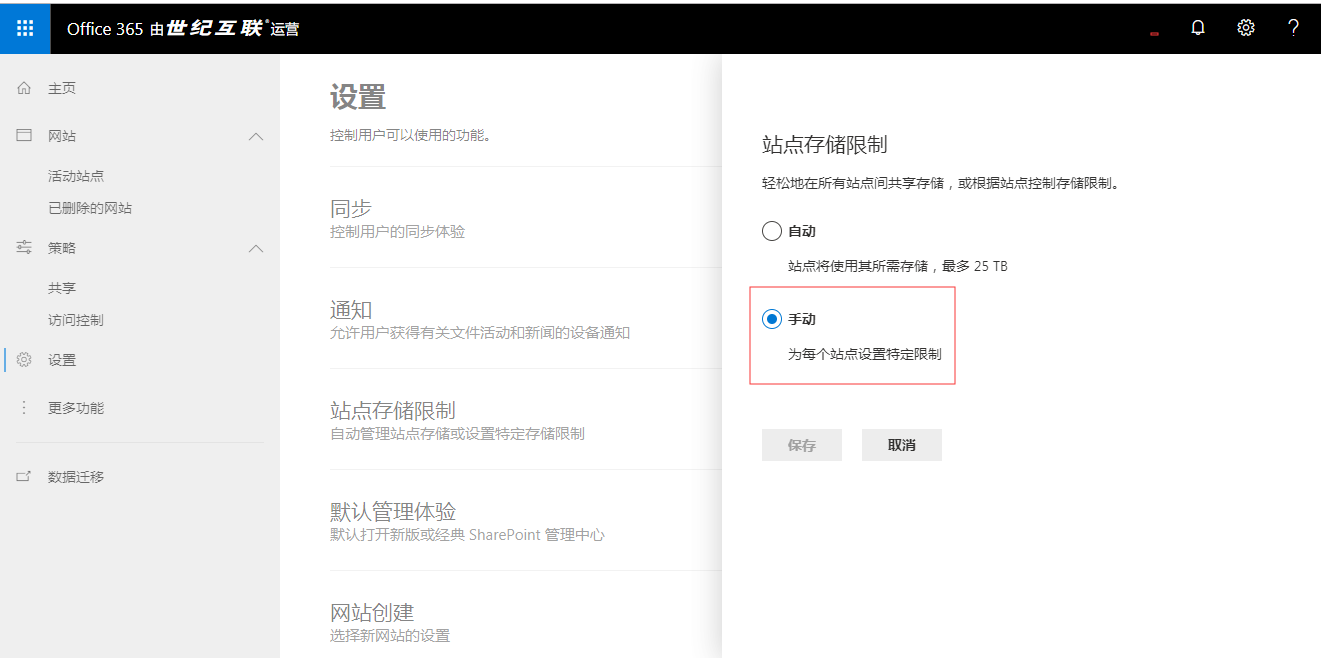The image size is (1321, 658).
Task: Open the 同步 settings entry
Action: coord(351,209)
